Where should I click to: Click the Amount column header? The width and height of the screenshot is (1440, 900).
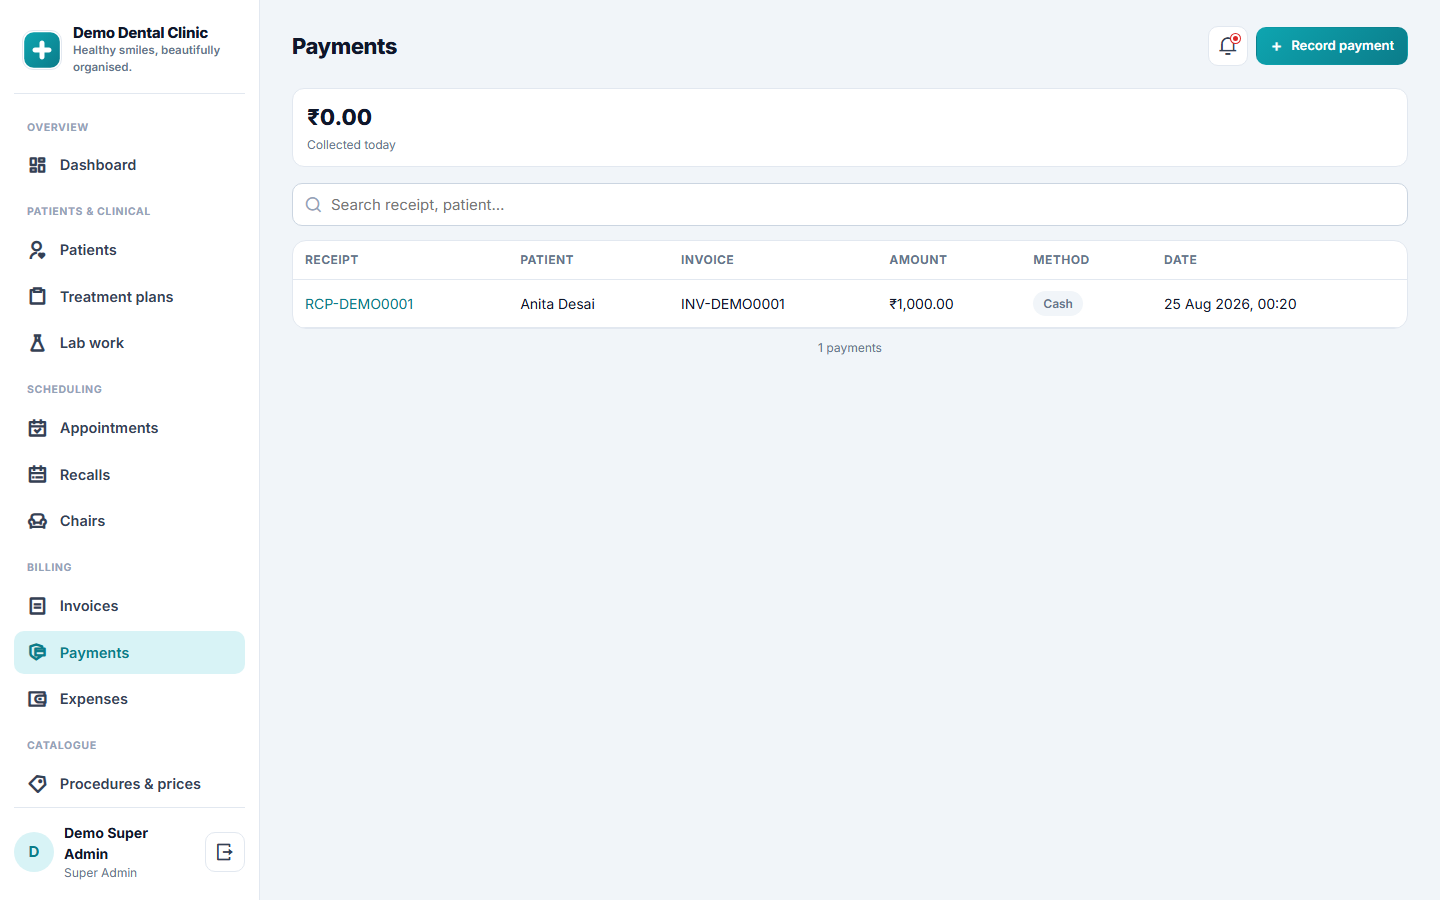pos(918,260)
